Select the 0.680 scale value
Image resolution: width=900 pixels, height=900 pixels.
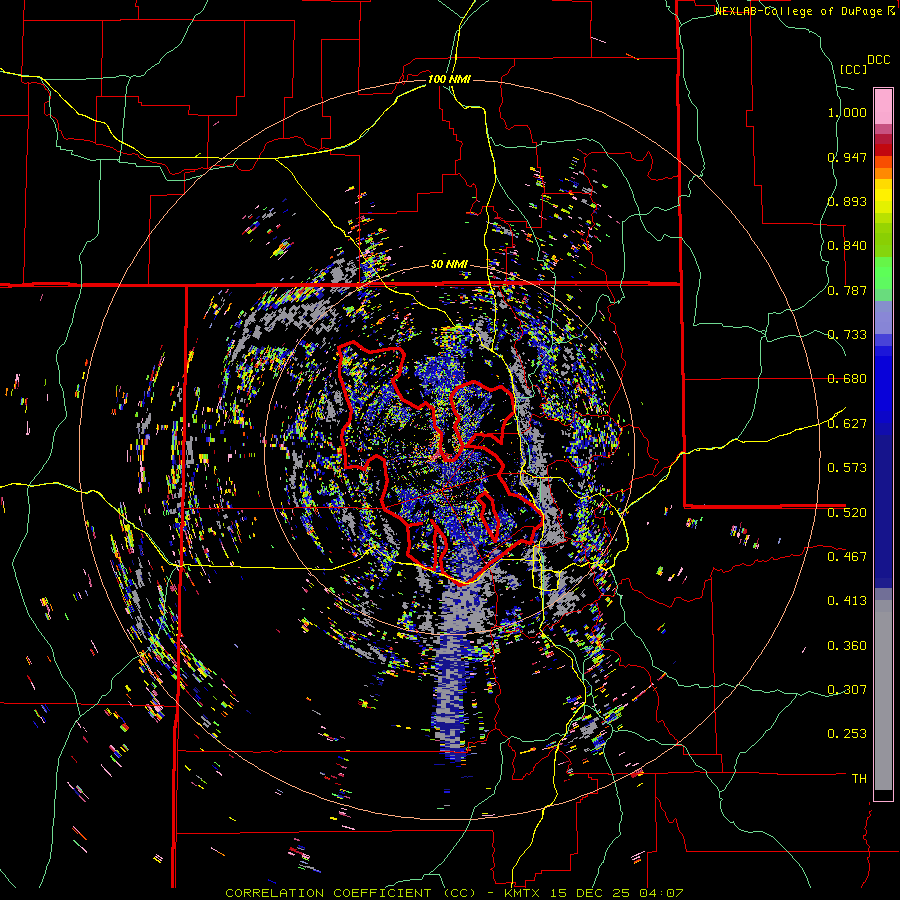(847, 379)
